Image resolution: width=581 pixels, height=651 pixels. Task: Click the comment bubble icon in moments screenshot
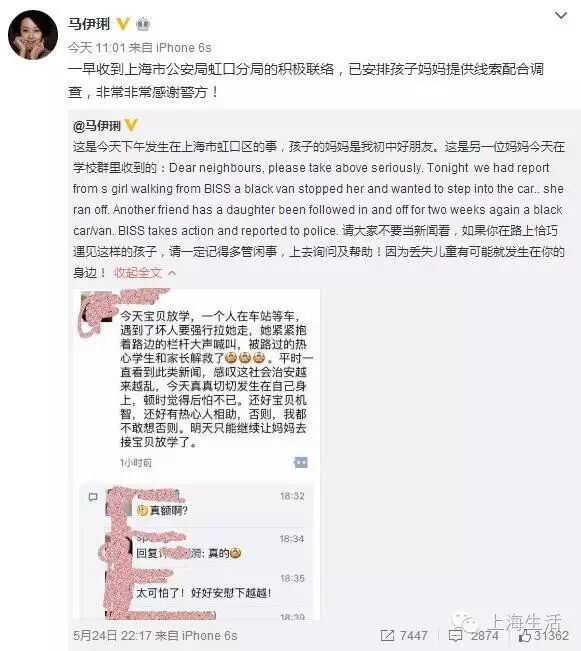click(x=93, y=497)
